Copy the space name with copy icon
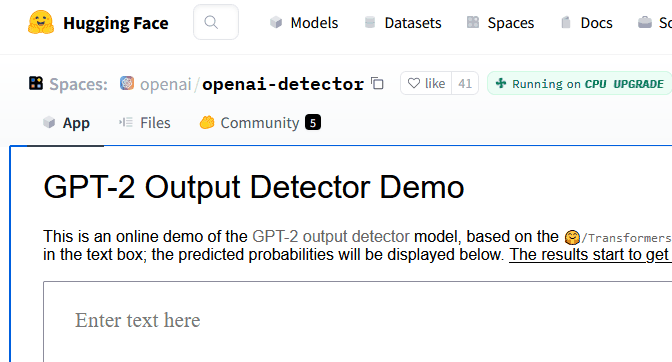The image size is (672, 362). pyautogui.click(x=377, y=84)
